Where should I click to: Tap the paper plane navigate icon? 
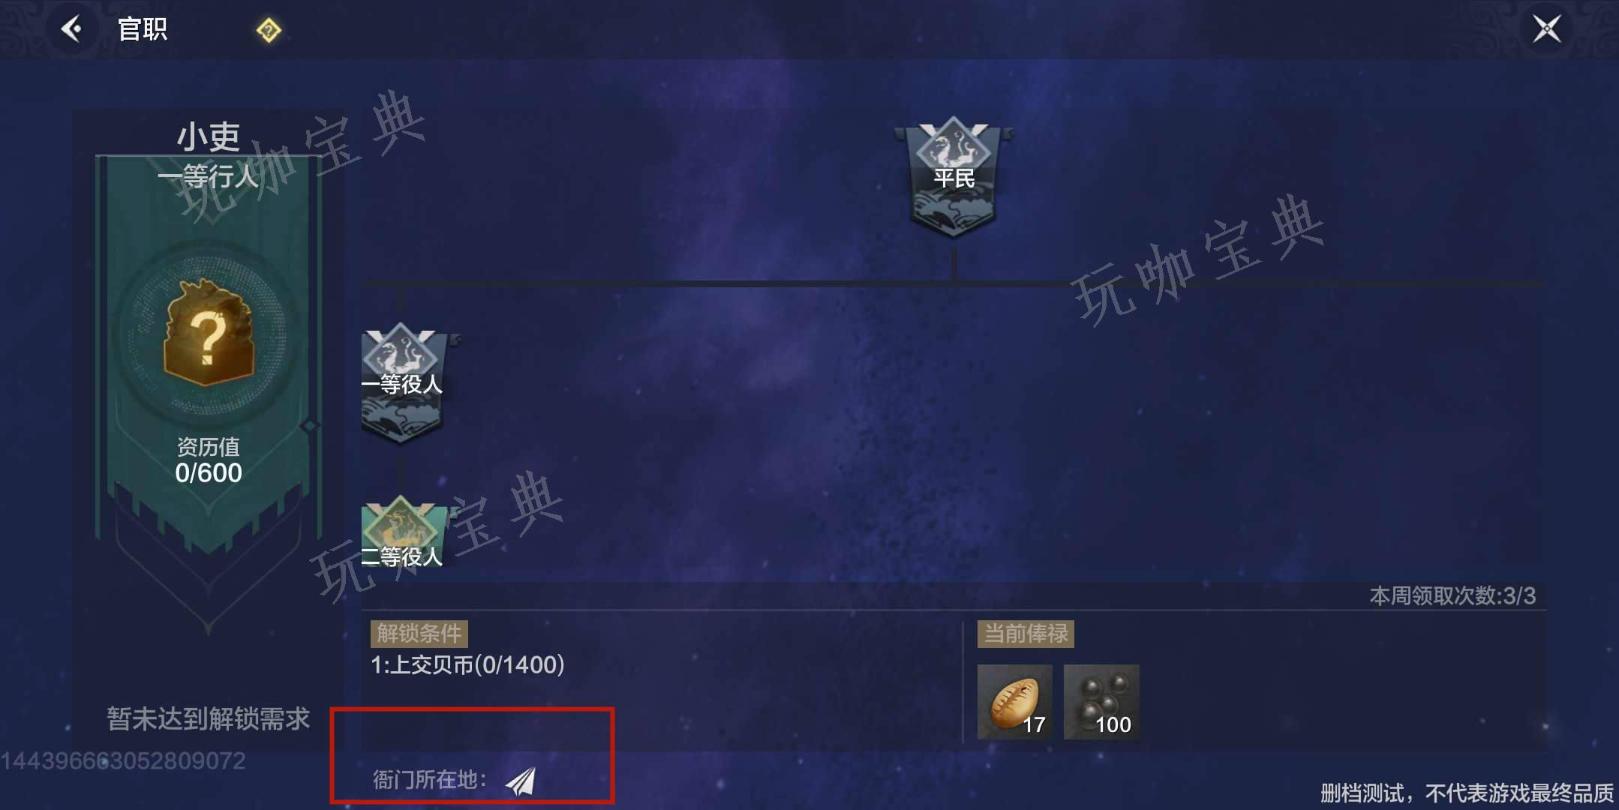pyautogui.click(x=520, y=780)
